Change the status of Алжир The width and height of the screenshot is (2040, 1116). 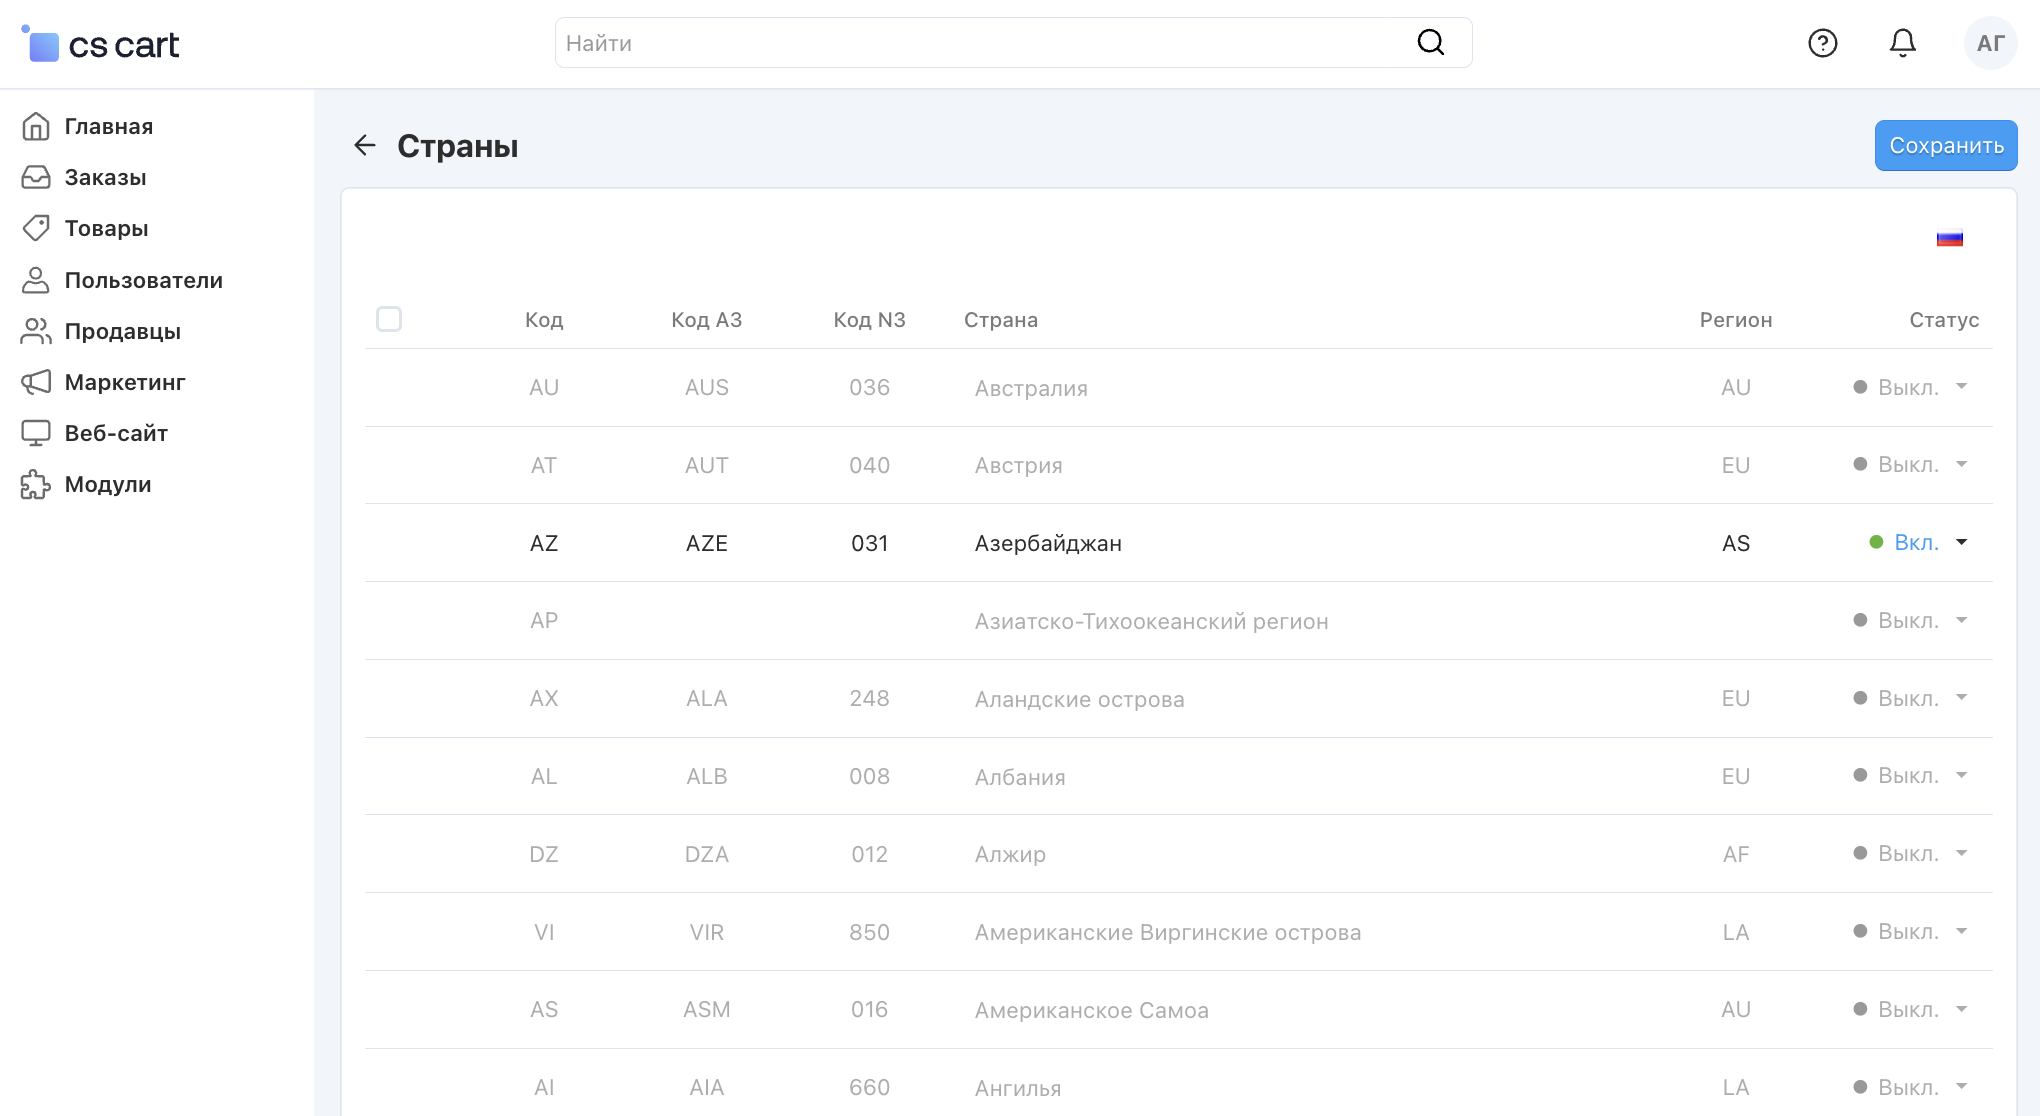1910,854
